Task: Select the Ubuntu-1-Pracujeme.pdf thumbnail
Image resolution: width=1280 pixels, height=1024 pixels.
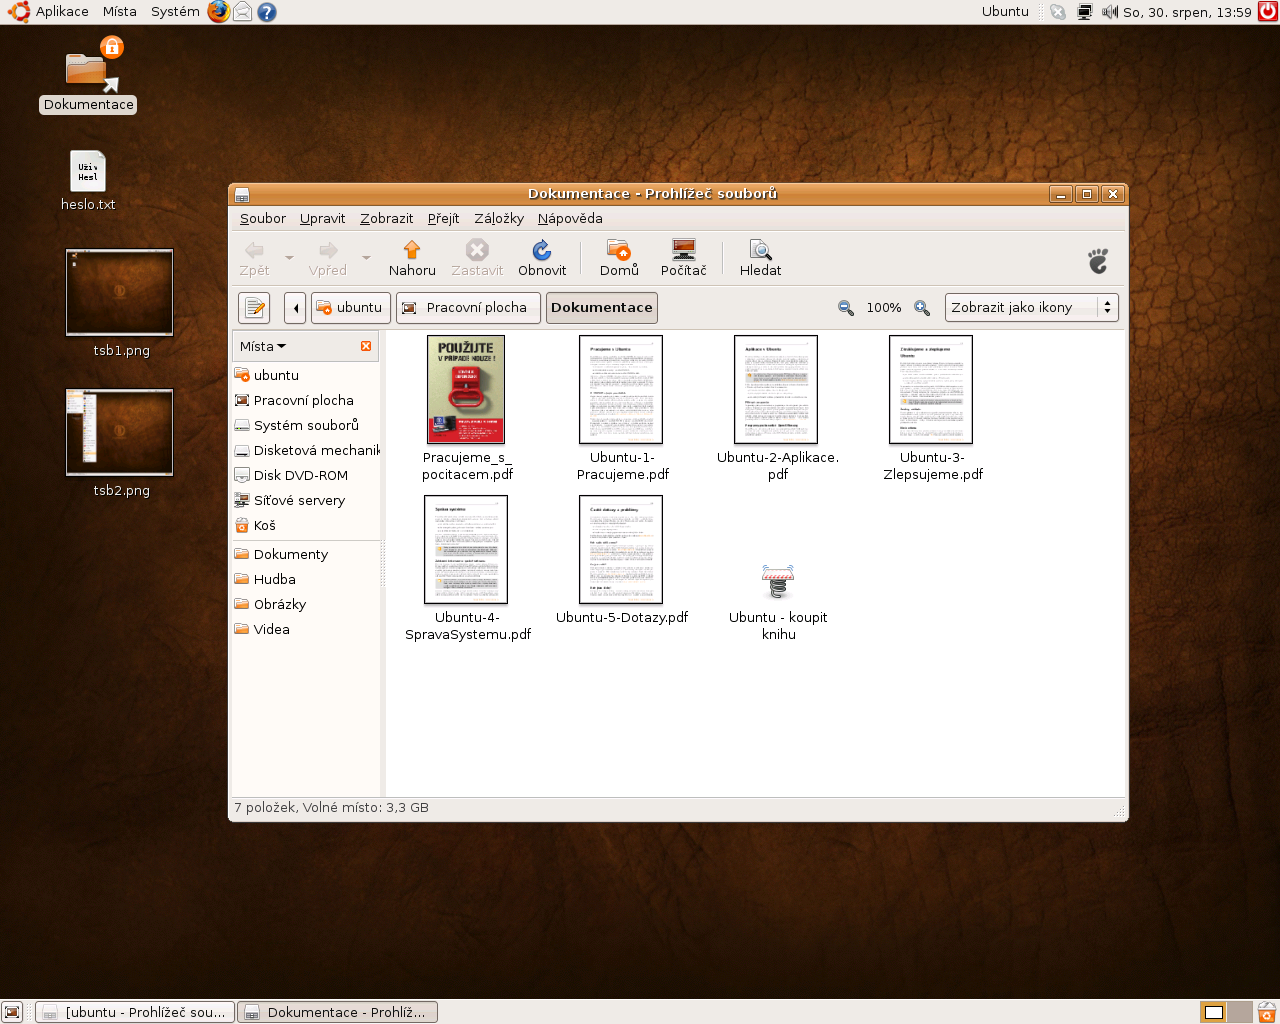Action: [x=621, y=389]
